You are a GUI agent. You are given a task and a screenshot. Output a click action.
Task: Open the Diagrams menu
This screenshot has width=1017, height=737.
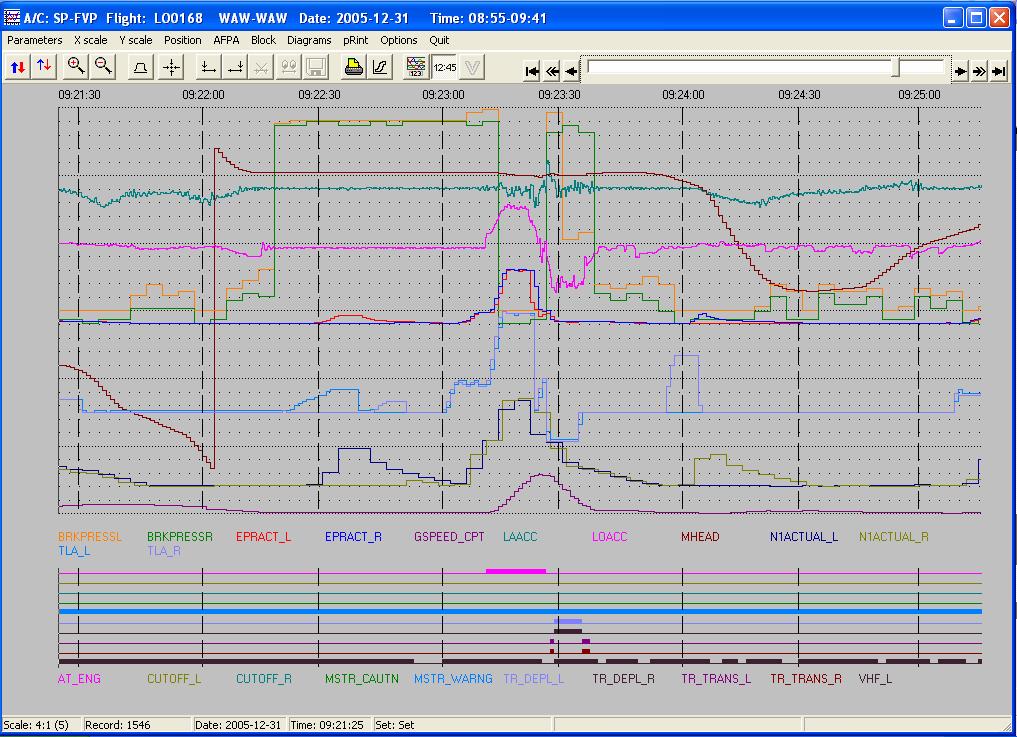click(x=309, y=40)
